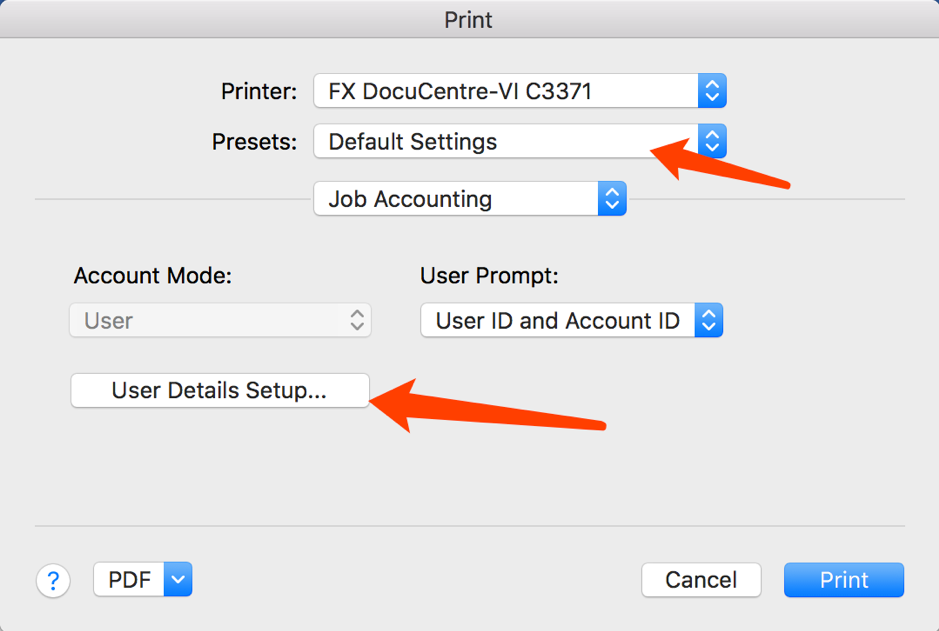Screen dimensions: 939x631
Task: Click the blue arrows beside Job Accounting
Action: click(612, 199)
